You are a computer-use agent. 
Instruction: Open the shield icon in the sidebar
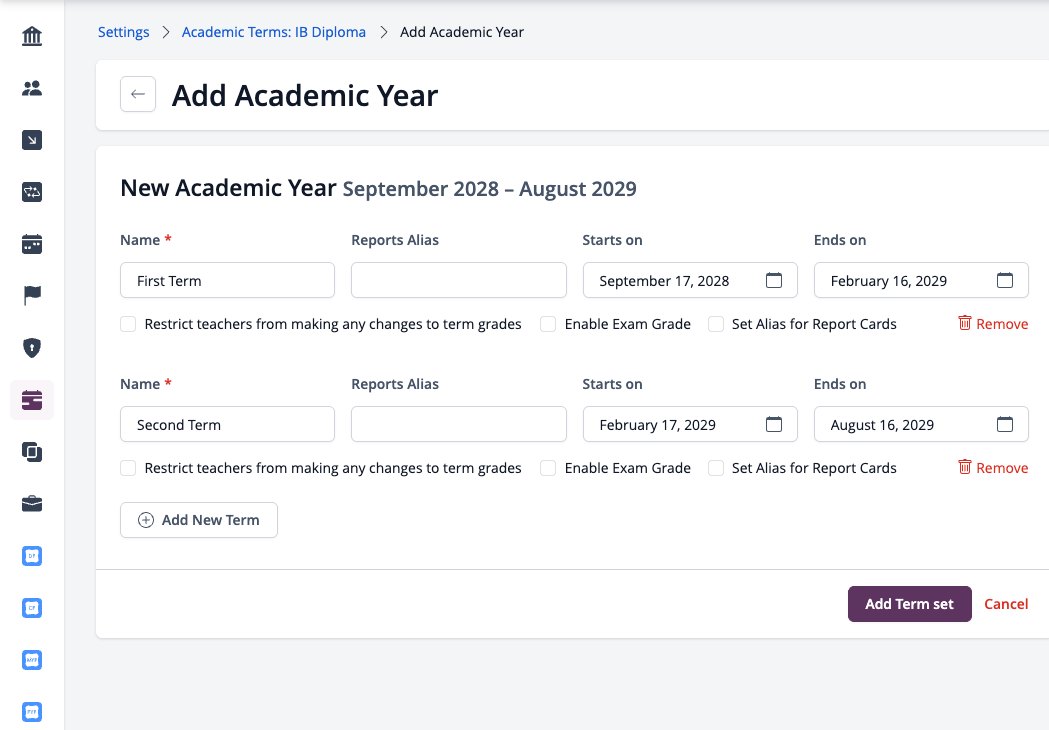[31, 347]
